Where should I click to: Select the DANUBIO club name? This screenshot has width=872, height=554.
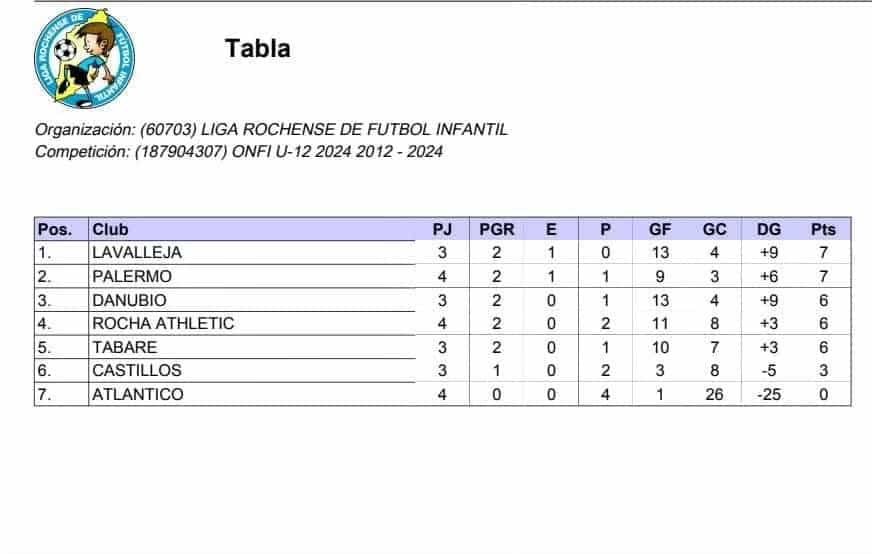coord(129,300)
